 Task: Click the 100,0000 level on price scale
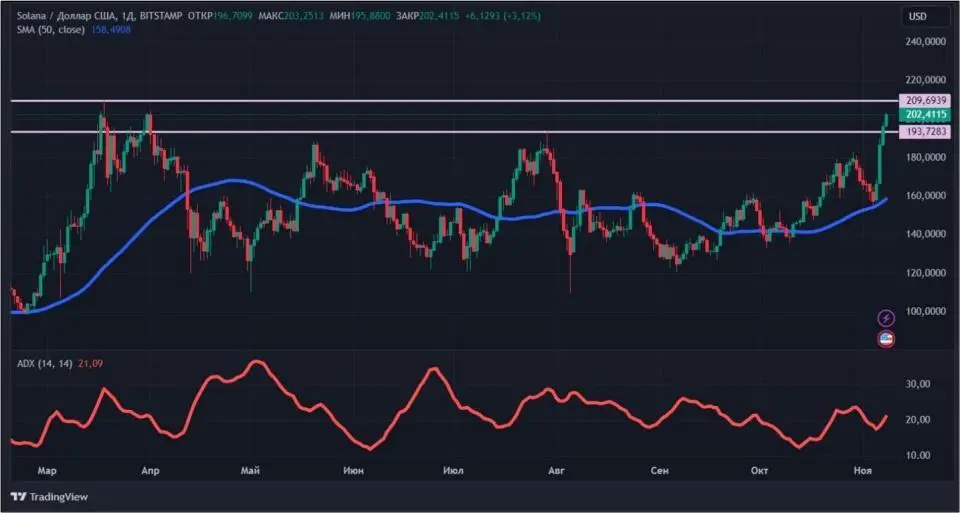(925, 312)
